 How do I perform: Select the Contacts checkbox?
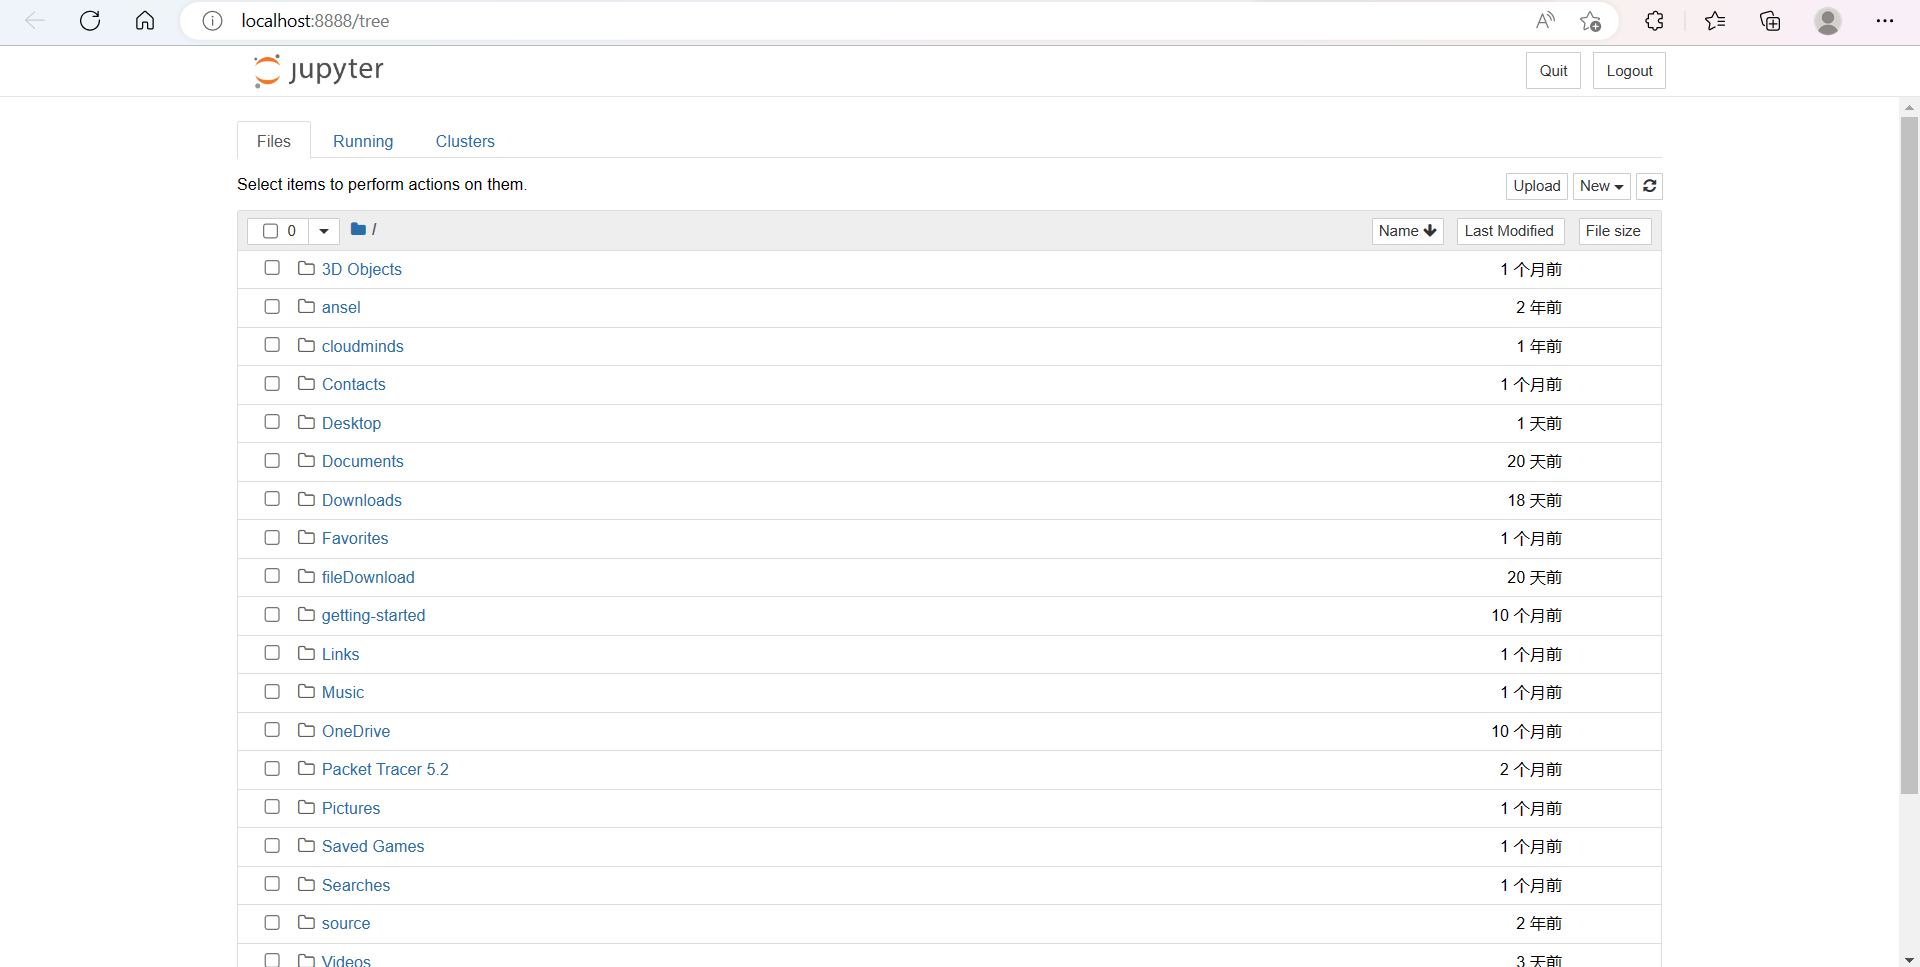tap(272, 383)
